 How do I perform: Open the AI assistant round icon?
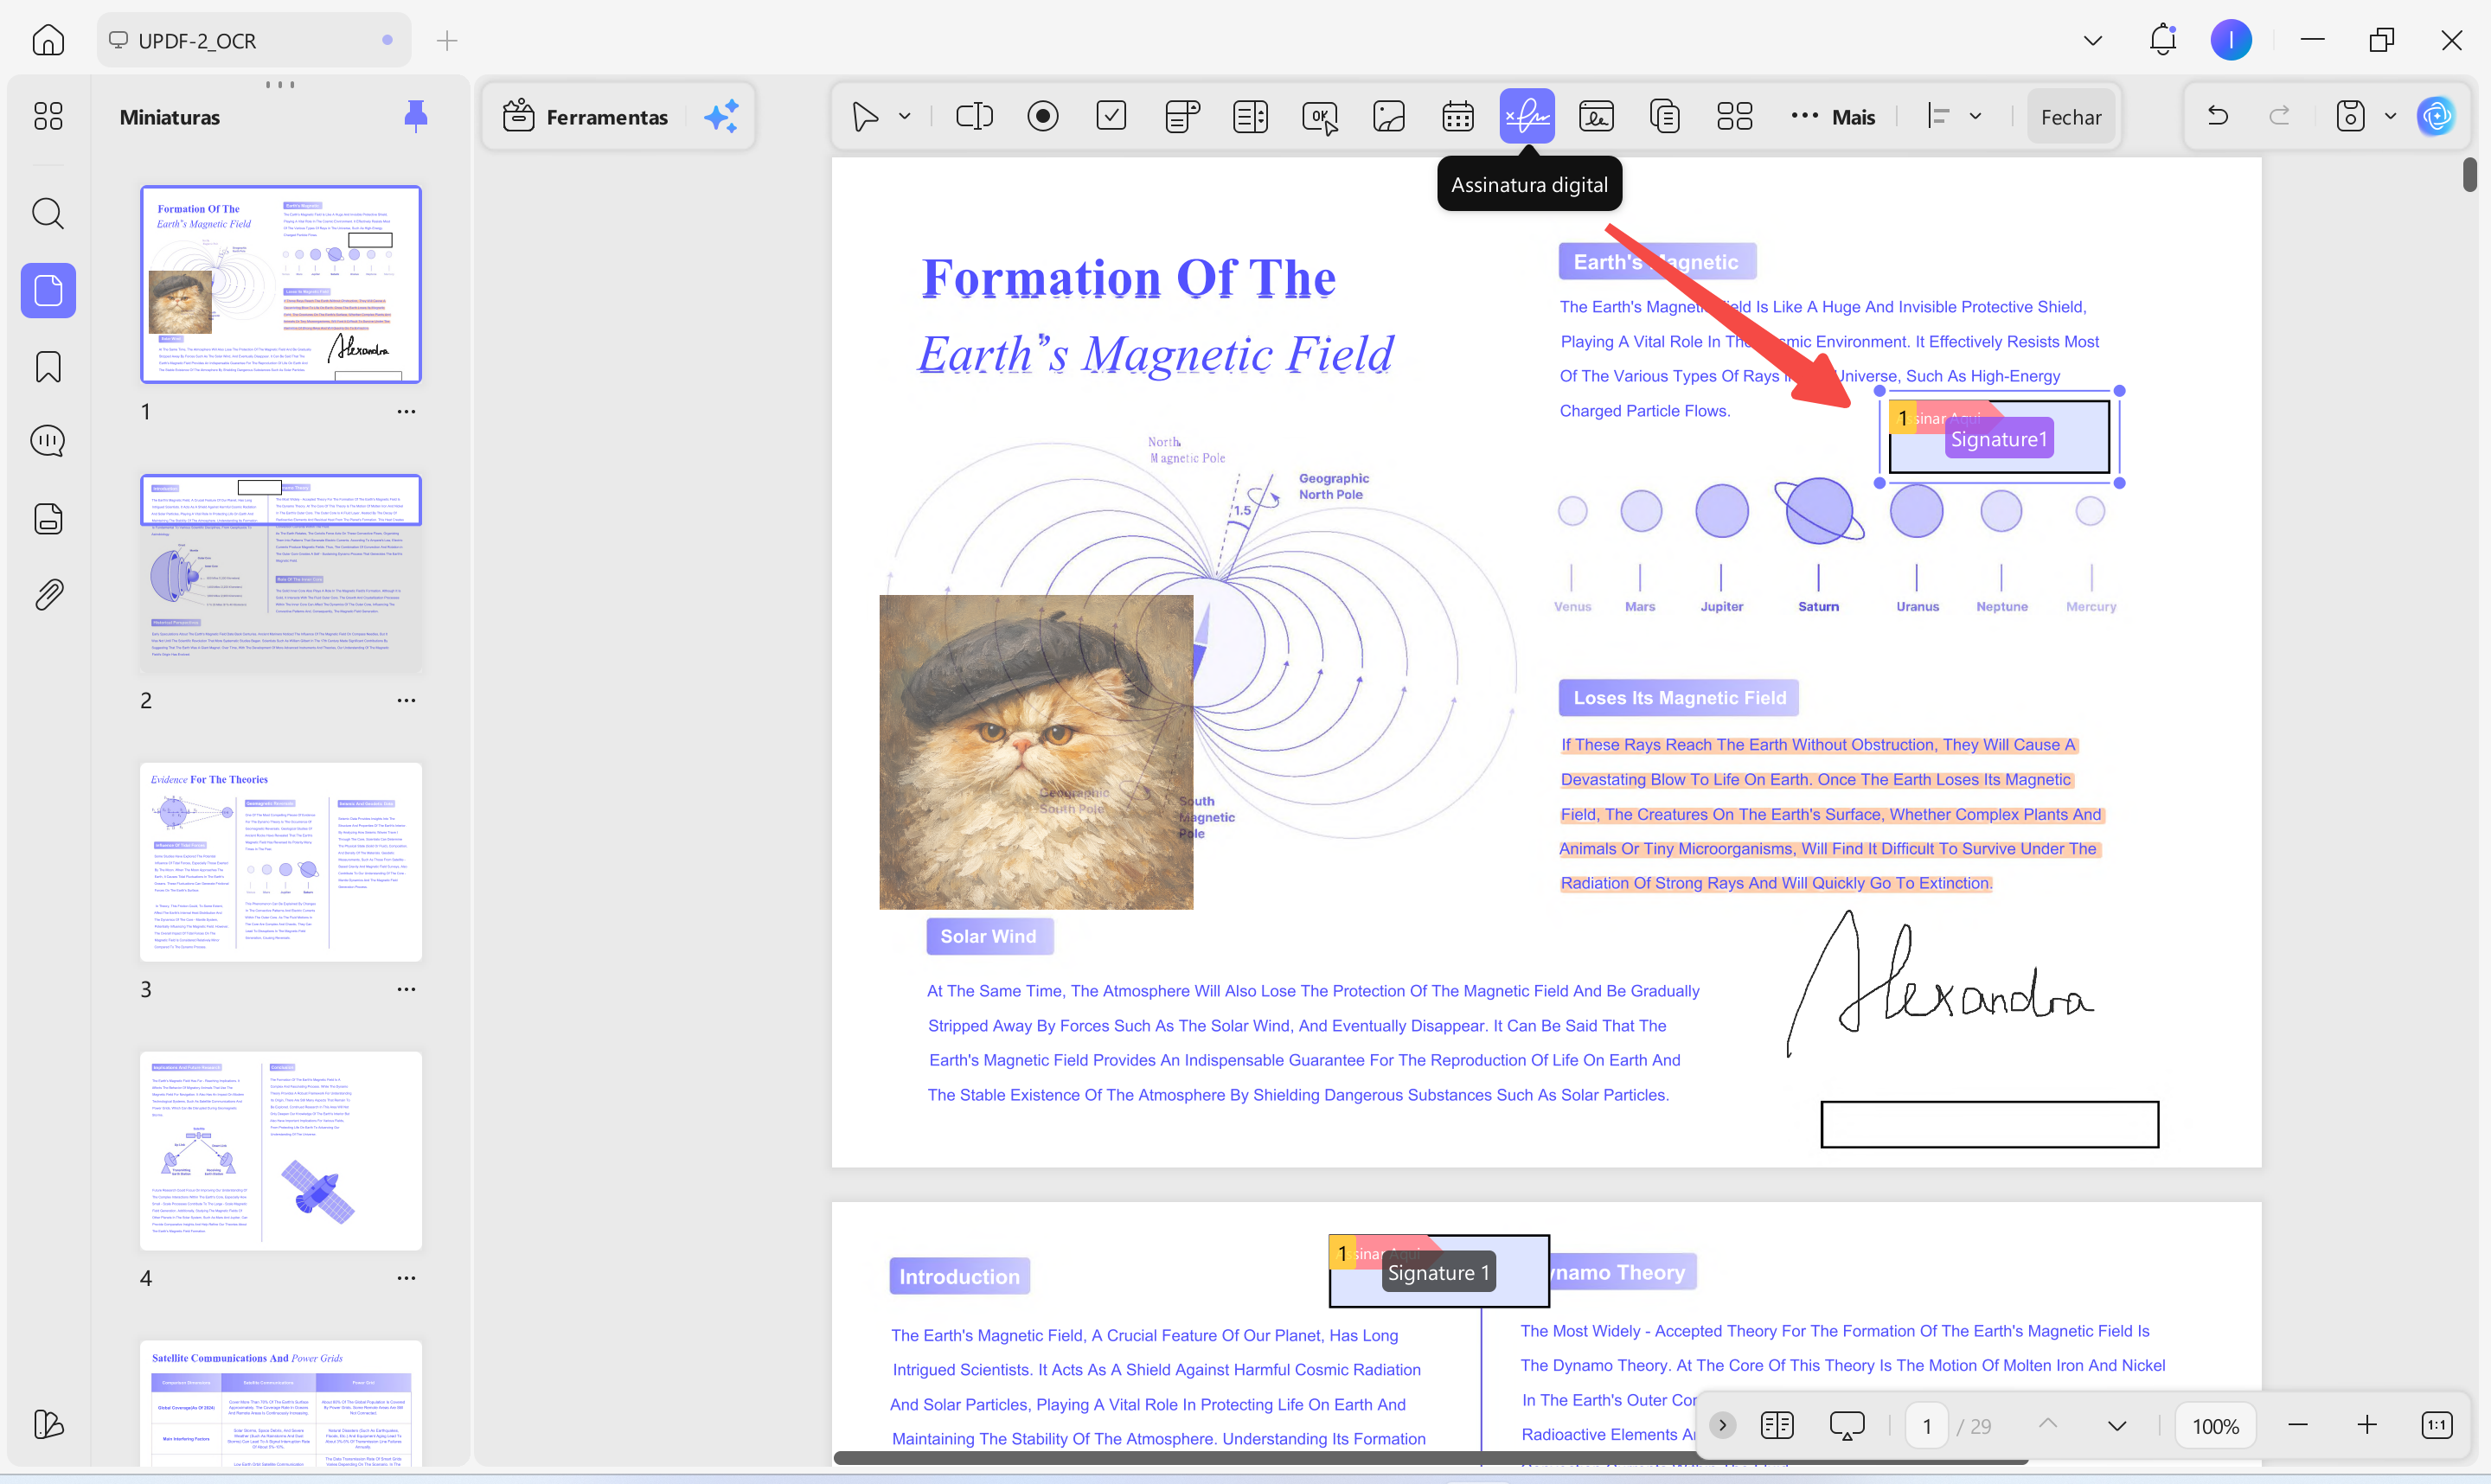pyautogui.click(x=2436, y=116)
